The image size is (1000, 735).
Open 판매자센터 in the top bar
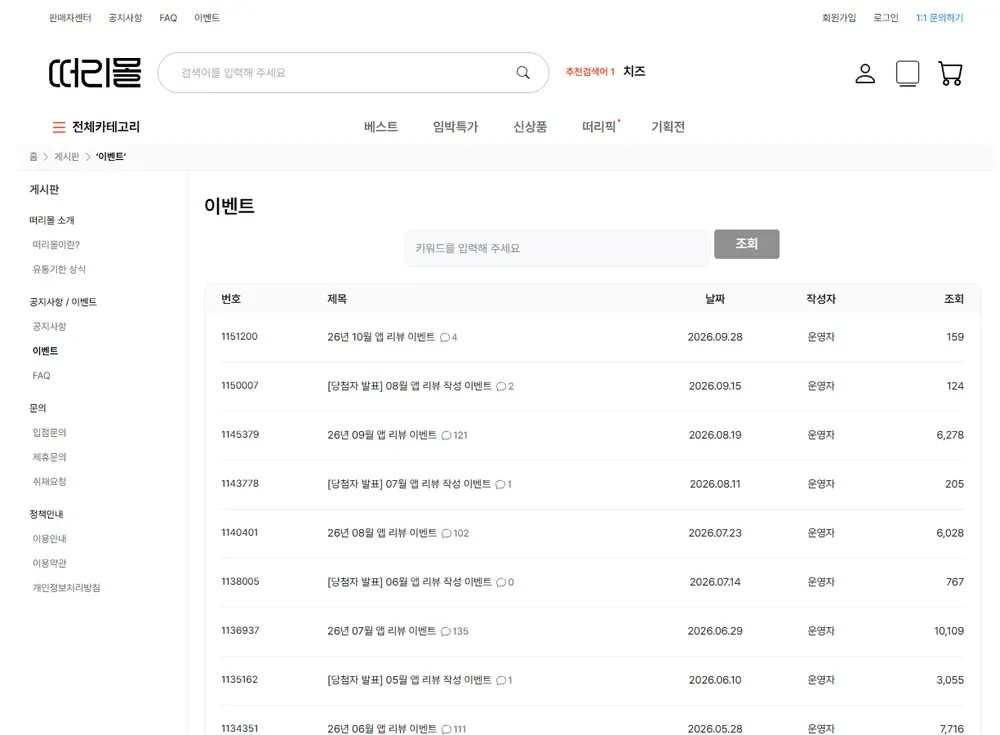(x=70, y=18)
